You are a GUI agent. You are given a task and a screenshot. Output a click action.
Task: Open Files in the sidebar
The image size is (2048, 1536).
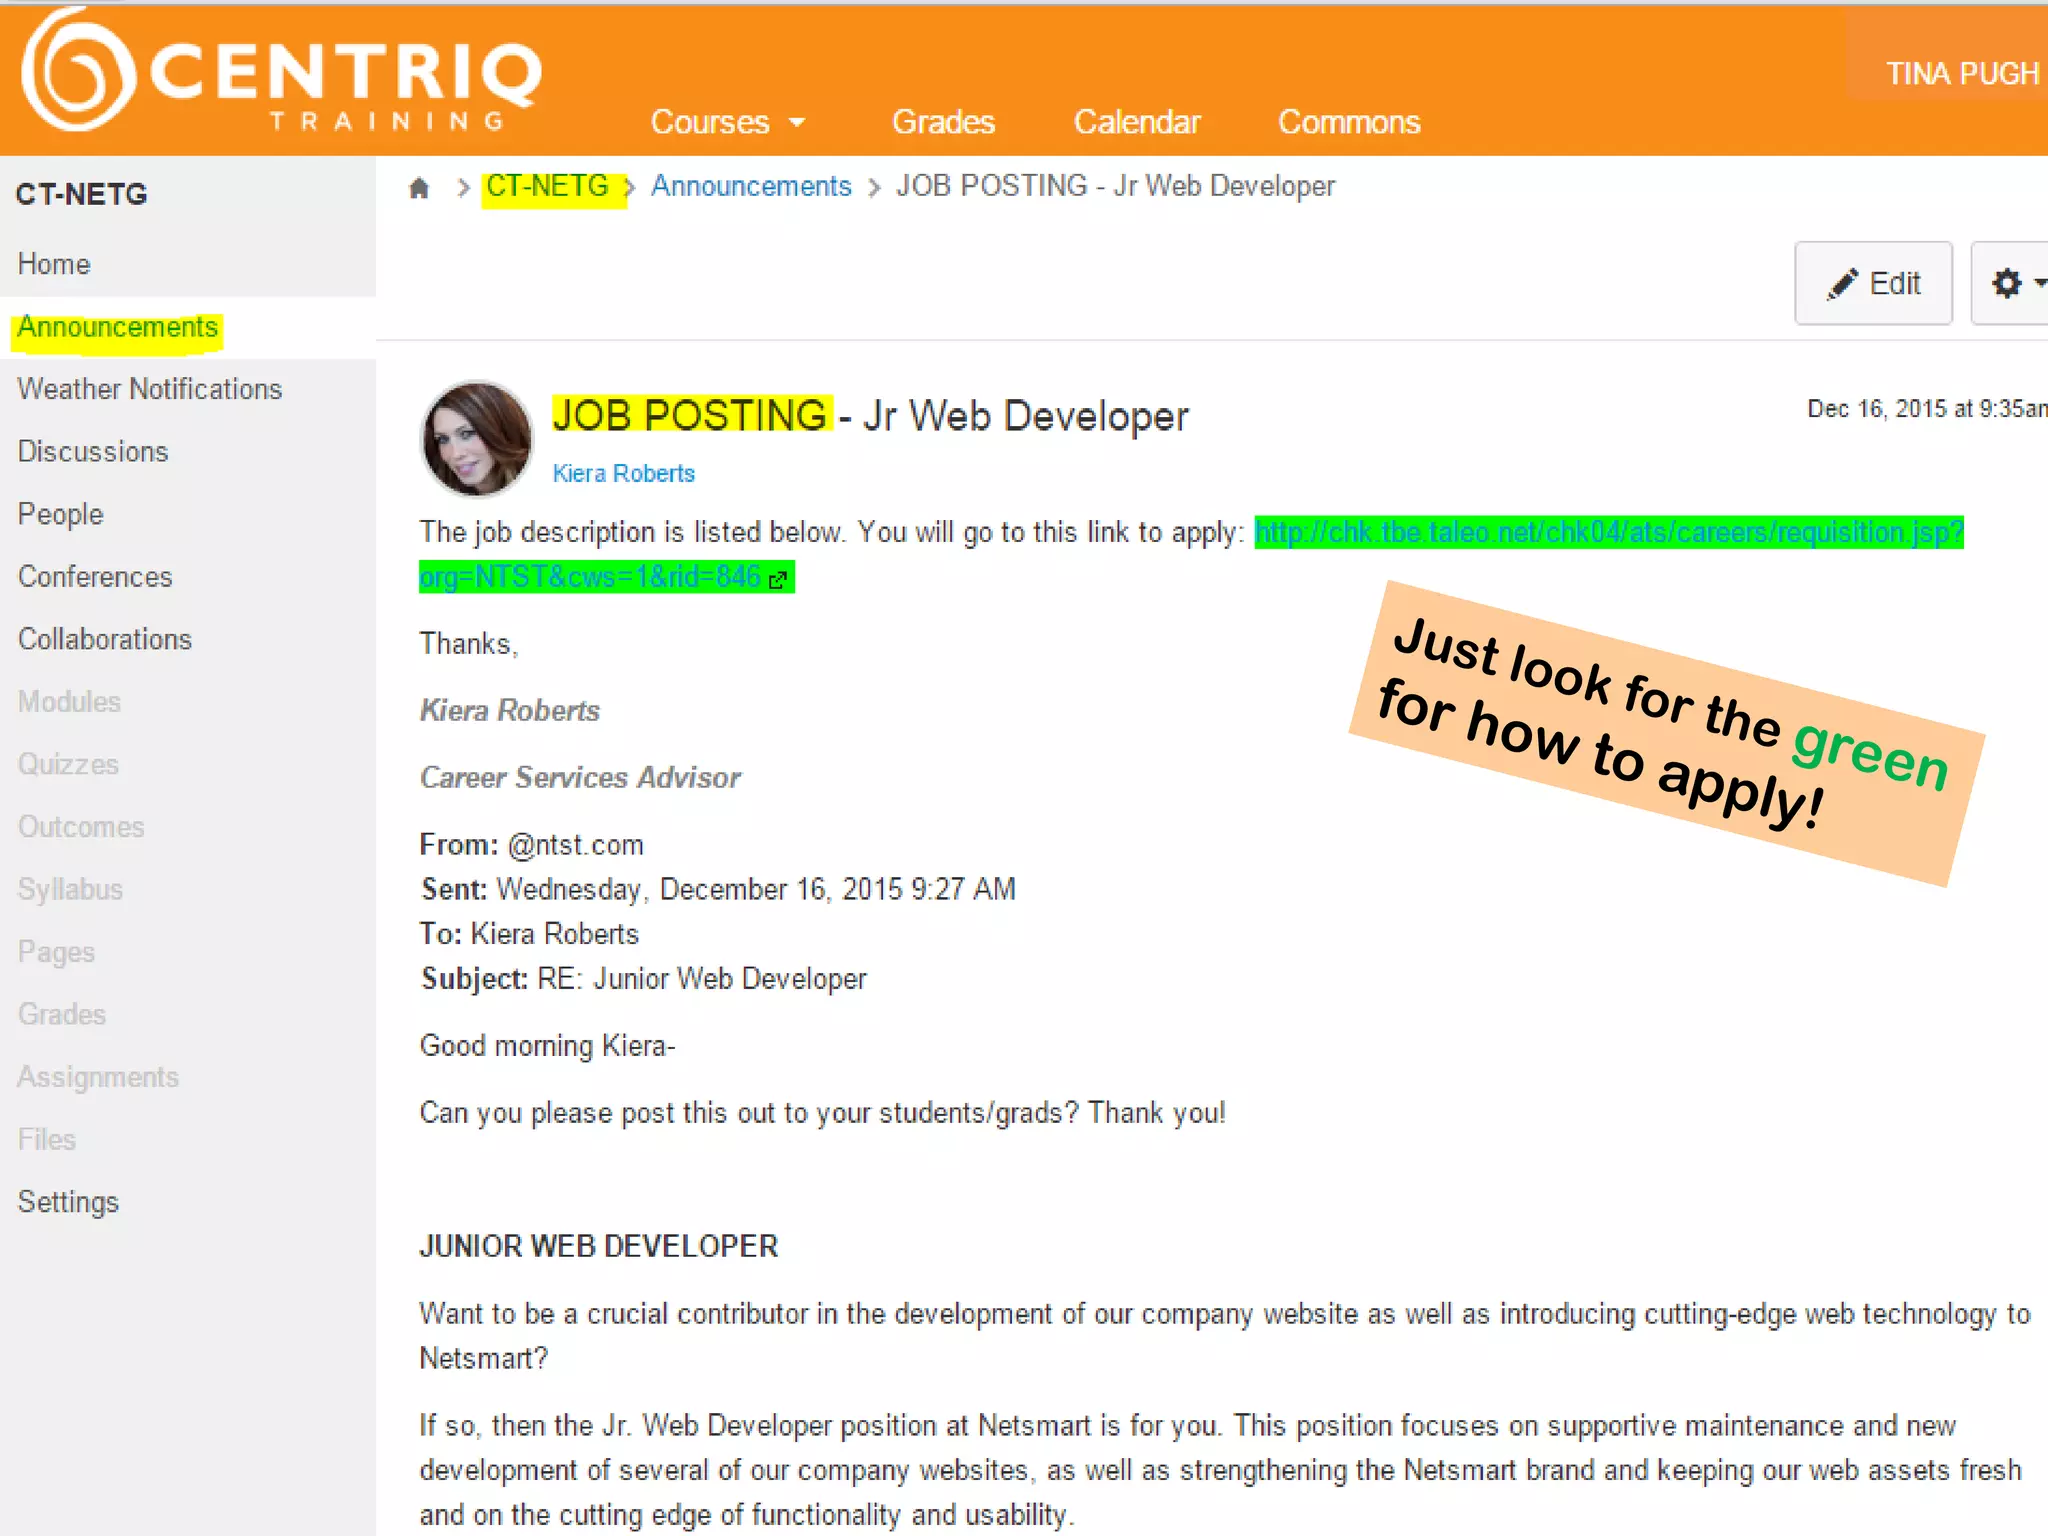pos(47,1139)
